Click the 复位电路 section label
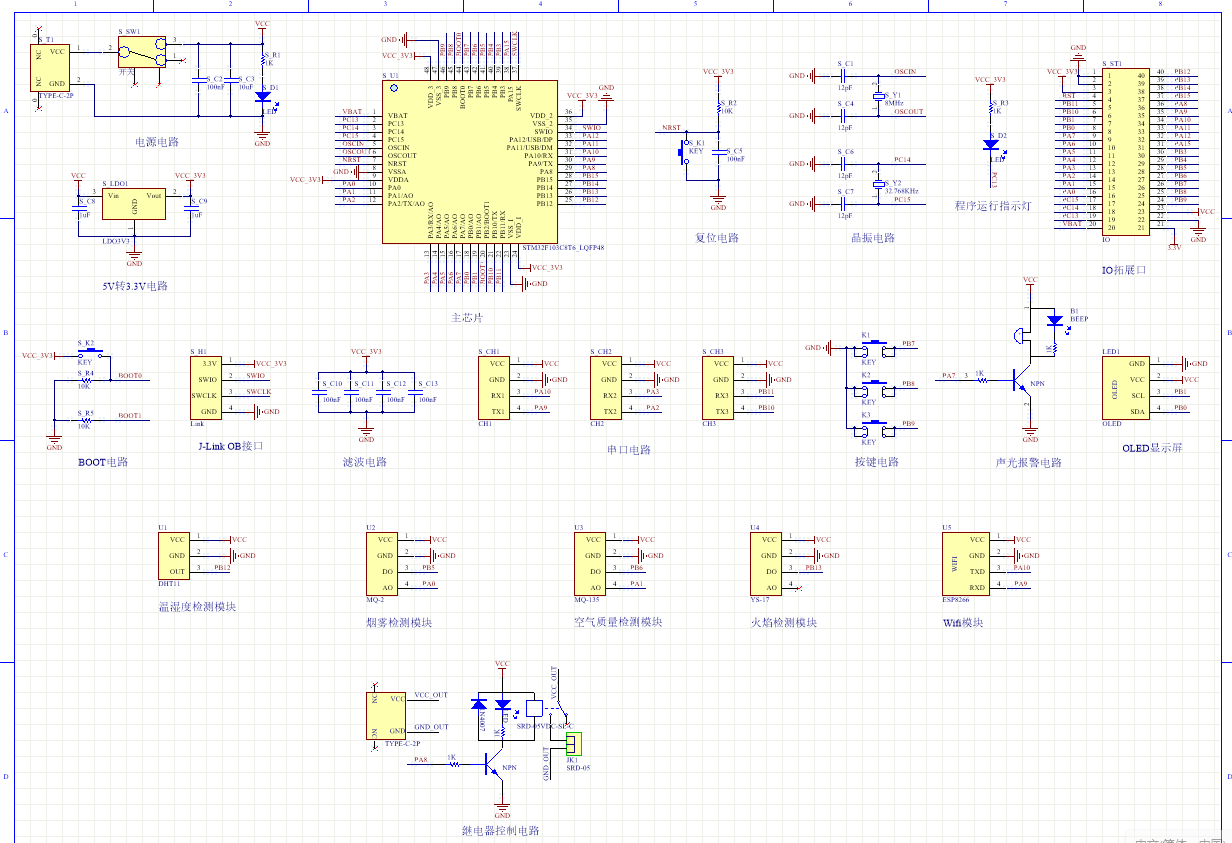1232x843 pixels. 716,238
